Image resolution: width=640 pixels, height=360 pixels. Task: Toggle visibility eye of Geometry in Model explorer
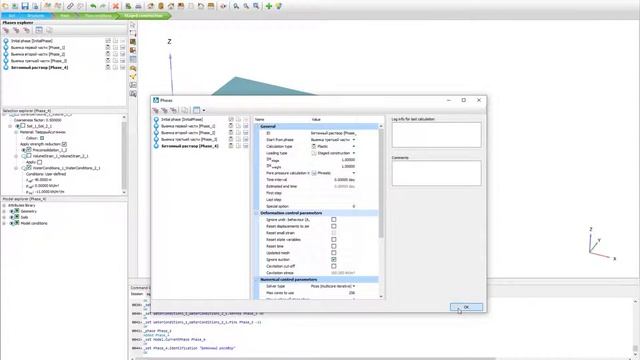[x=12, y=211]
